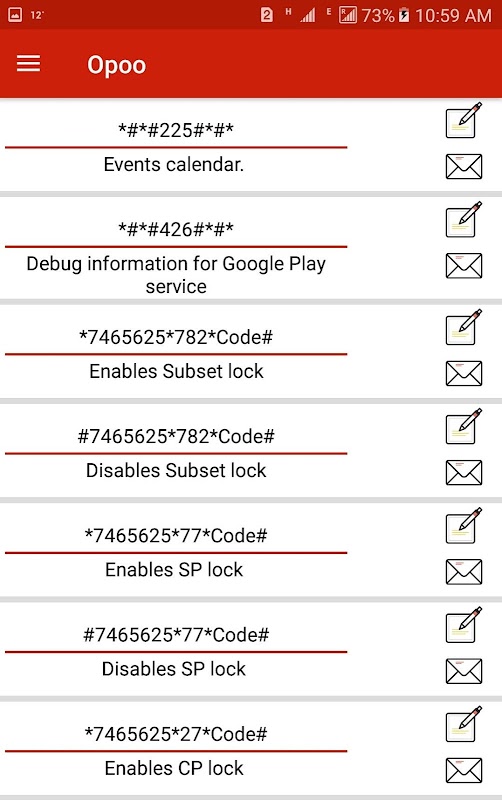
Task: Select the *#*#225#*#* code text
Action: (x=176, y=130)
